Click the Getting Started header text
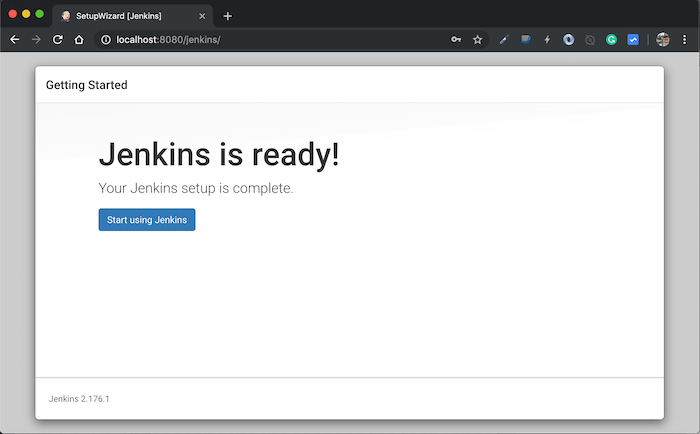Viewport: 700px width, 434px height. coord(87,85)
